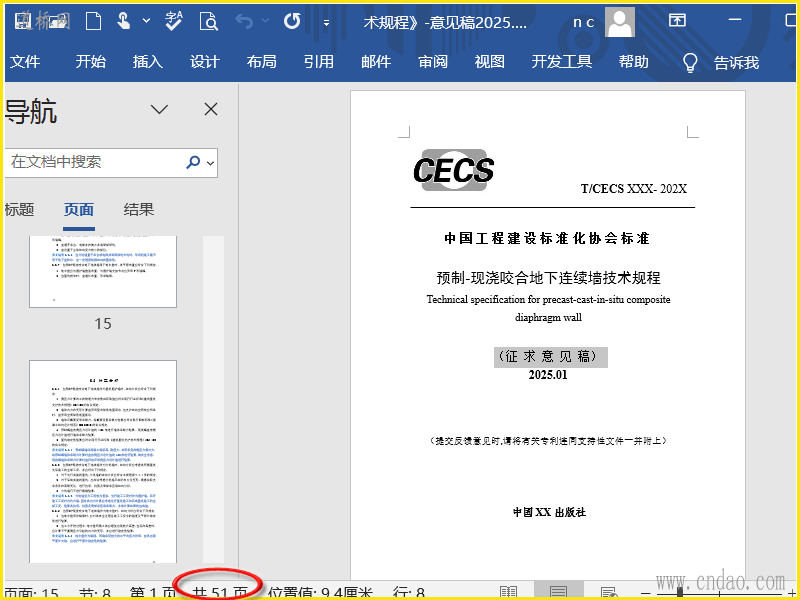800x600 pixels.
Task: Click the title 预制-现浇咬合地下连续墙技术规程
Action: [548, 278]
